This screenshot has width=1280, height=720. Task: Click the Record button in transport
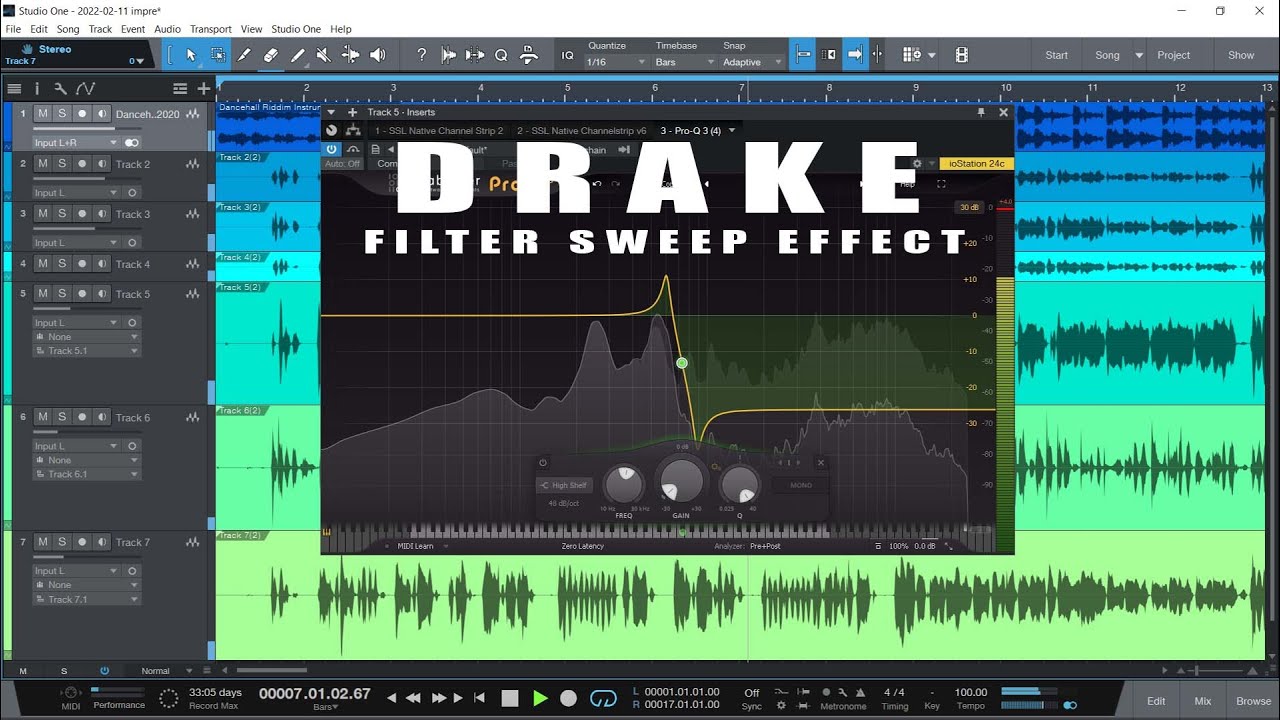pos(569,698)
